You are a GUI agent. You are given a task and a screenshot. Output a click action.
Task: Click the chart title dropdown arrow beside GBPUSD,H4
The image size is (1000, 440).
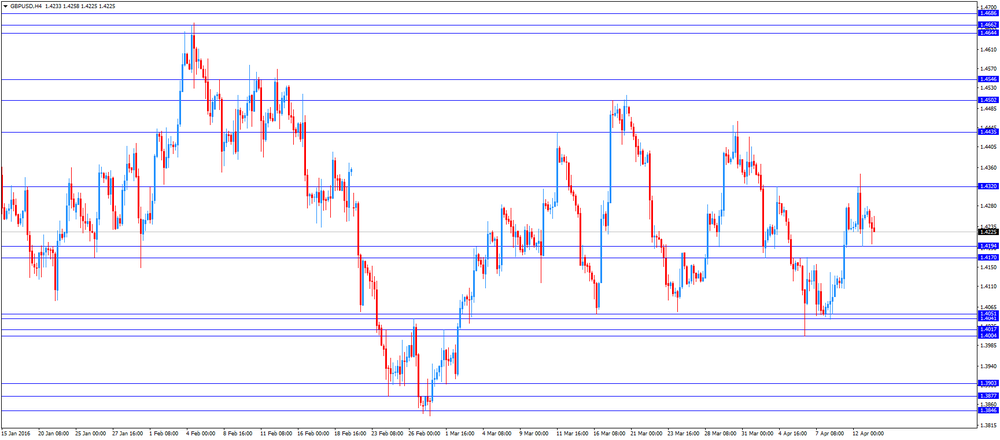pos(5,4)
